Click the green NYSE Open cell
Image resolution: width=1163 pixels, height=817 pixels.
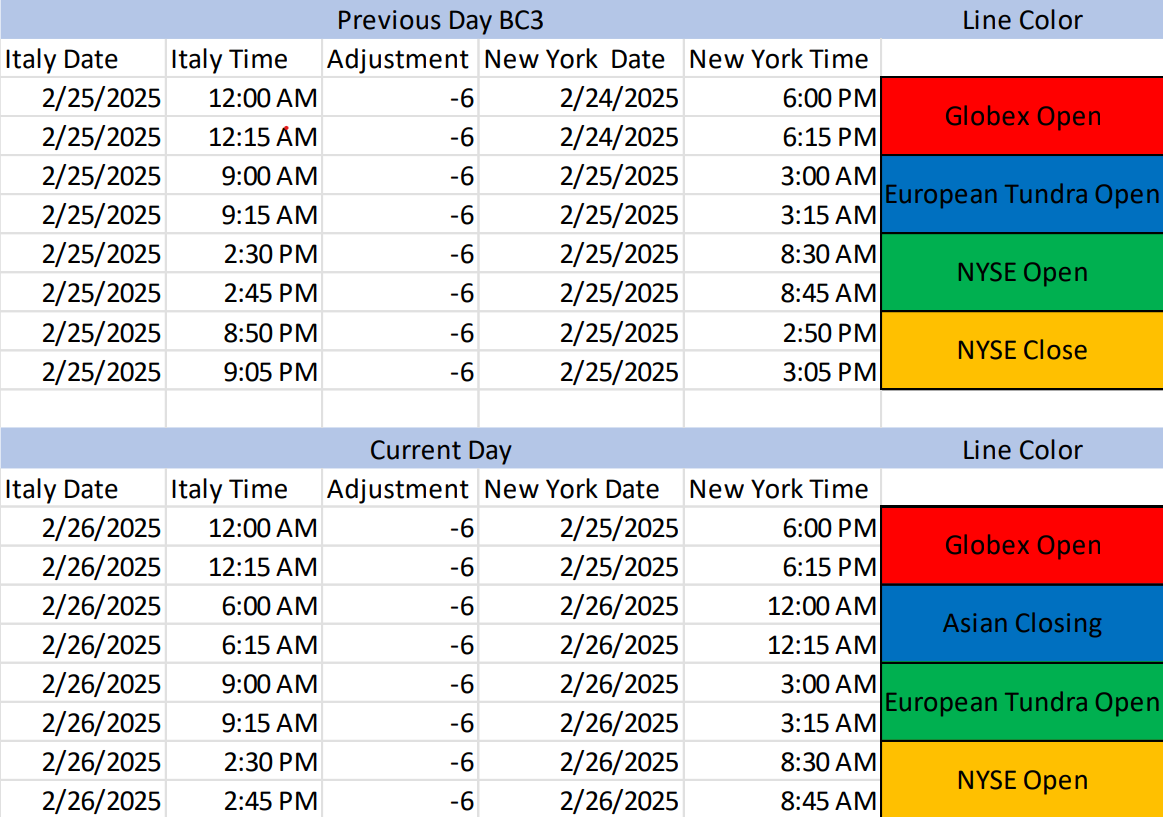pyautogui.click(x=1021, y=273)
